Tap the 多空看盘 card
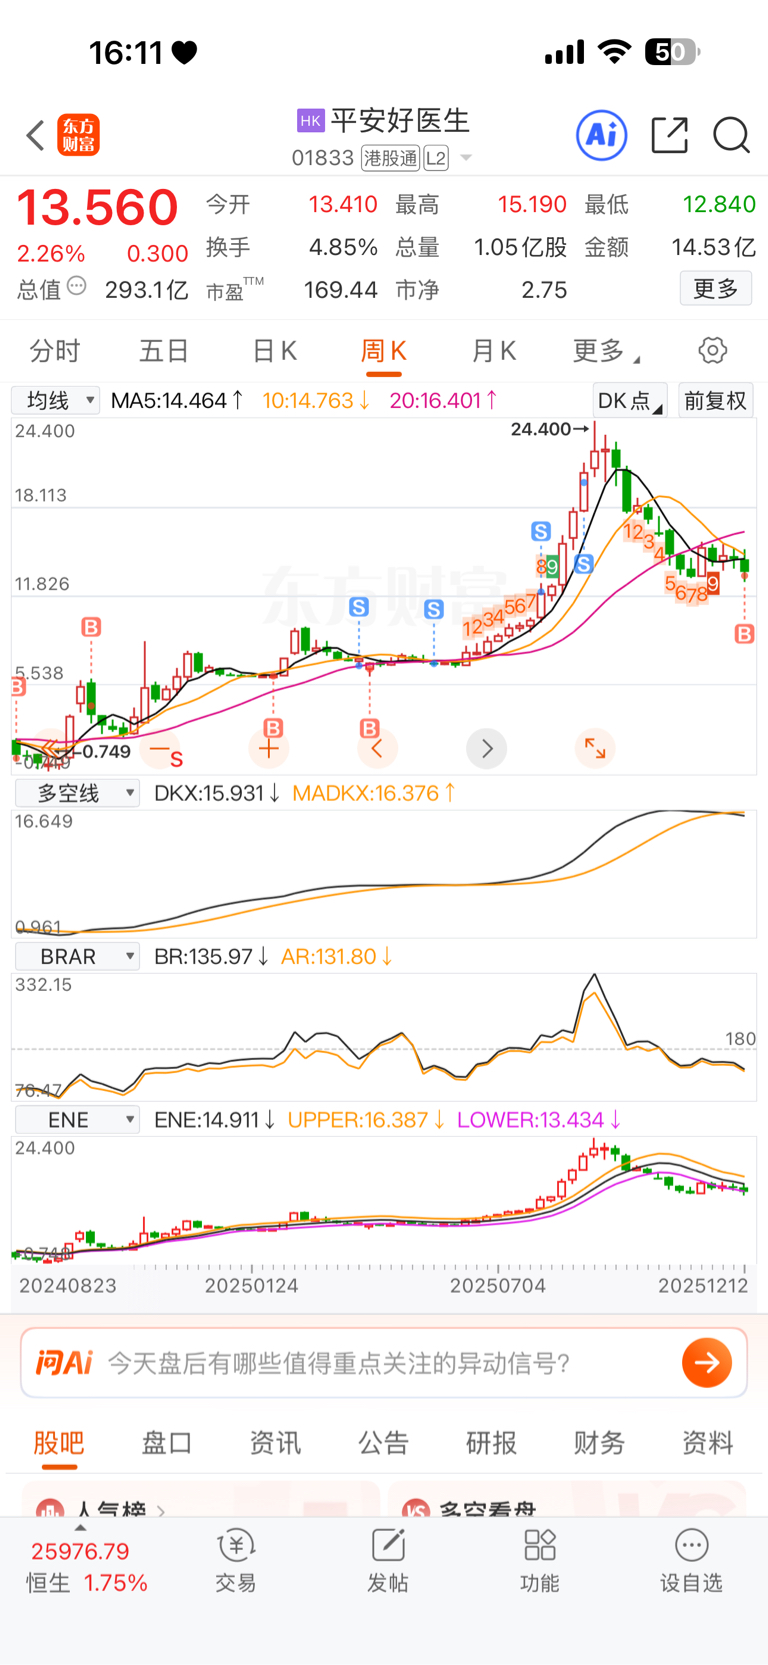 (x=568, y=1501)
